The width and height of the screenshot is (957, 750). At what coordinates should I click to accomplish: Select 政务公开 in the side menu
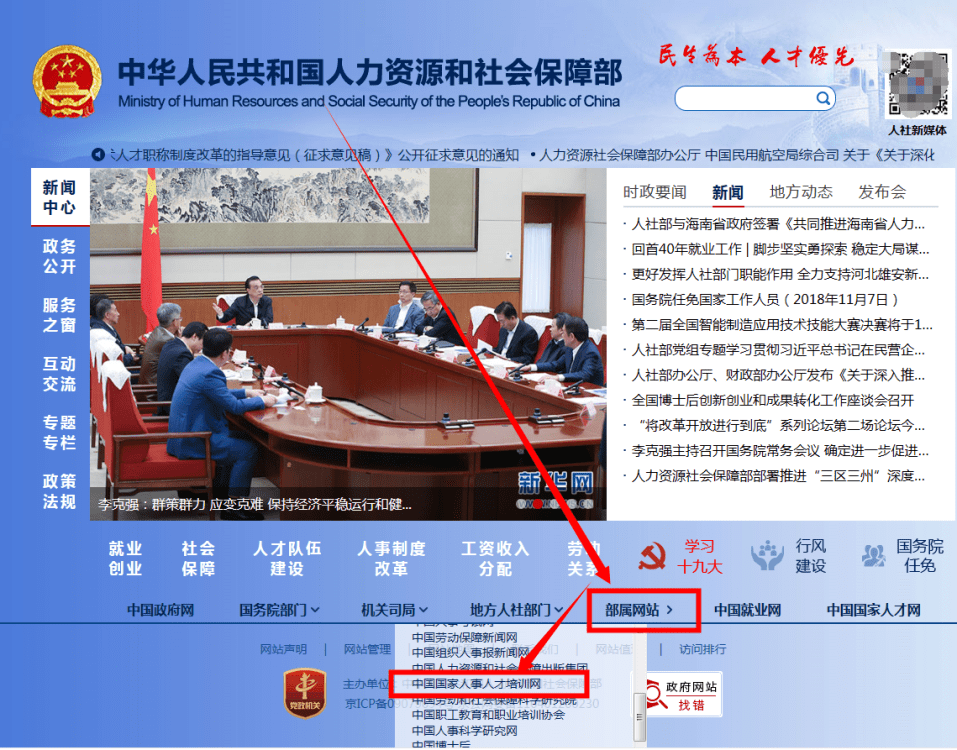click(x=59, y=256)
